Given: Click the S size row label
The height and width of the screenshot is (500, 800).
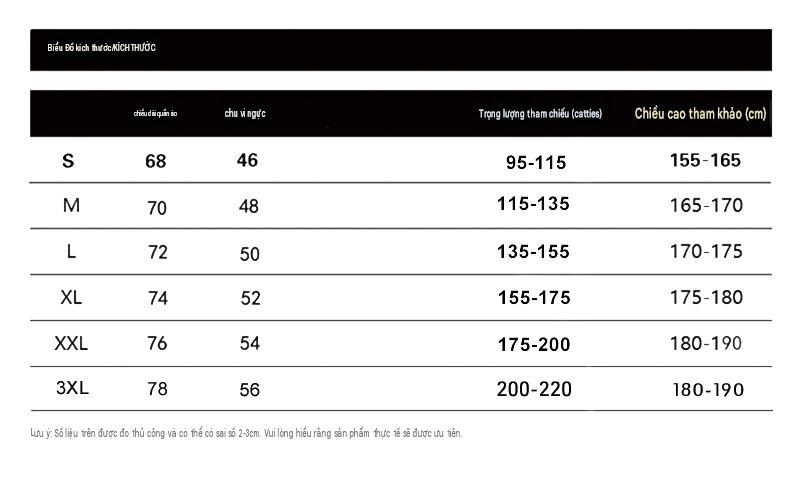Looking at the screenshot, I should coord(68,161).
